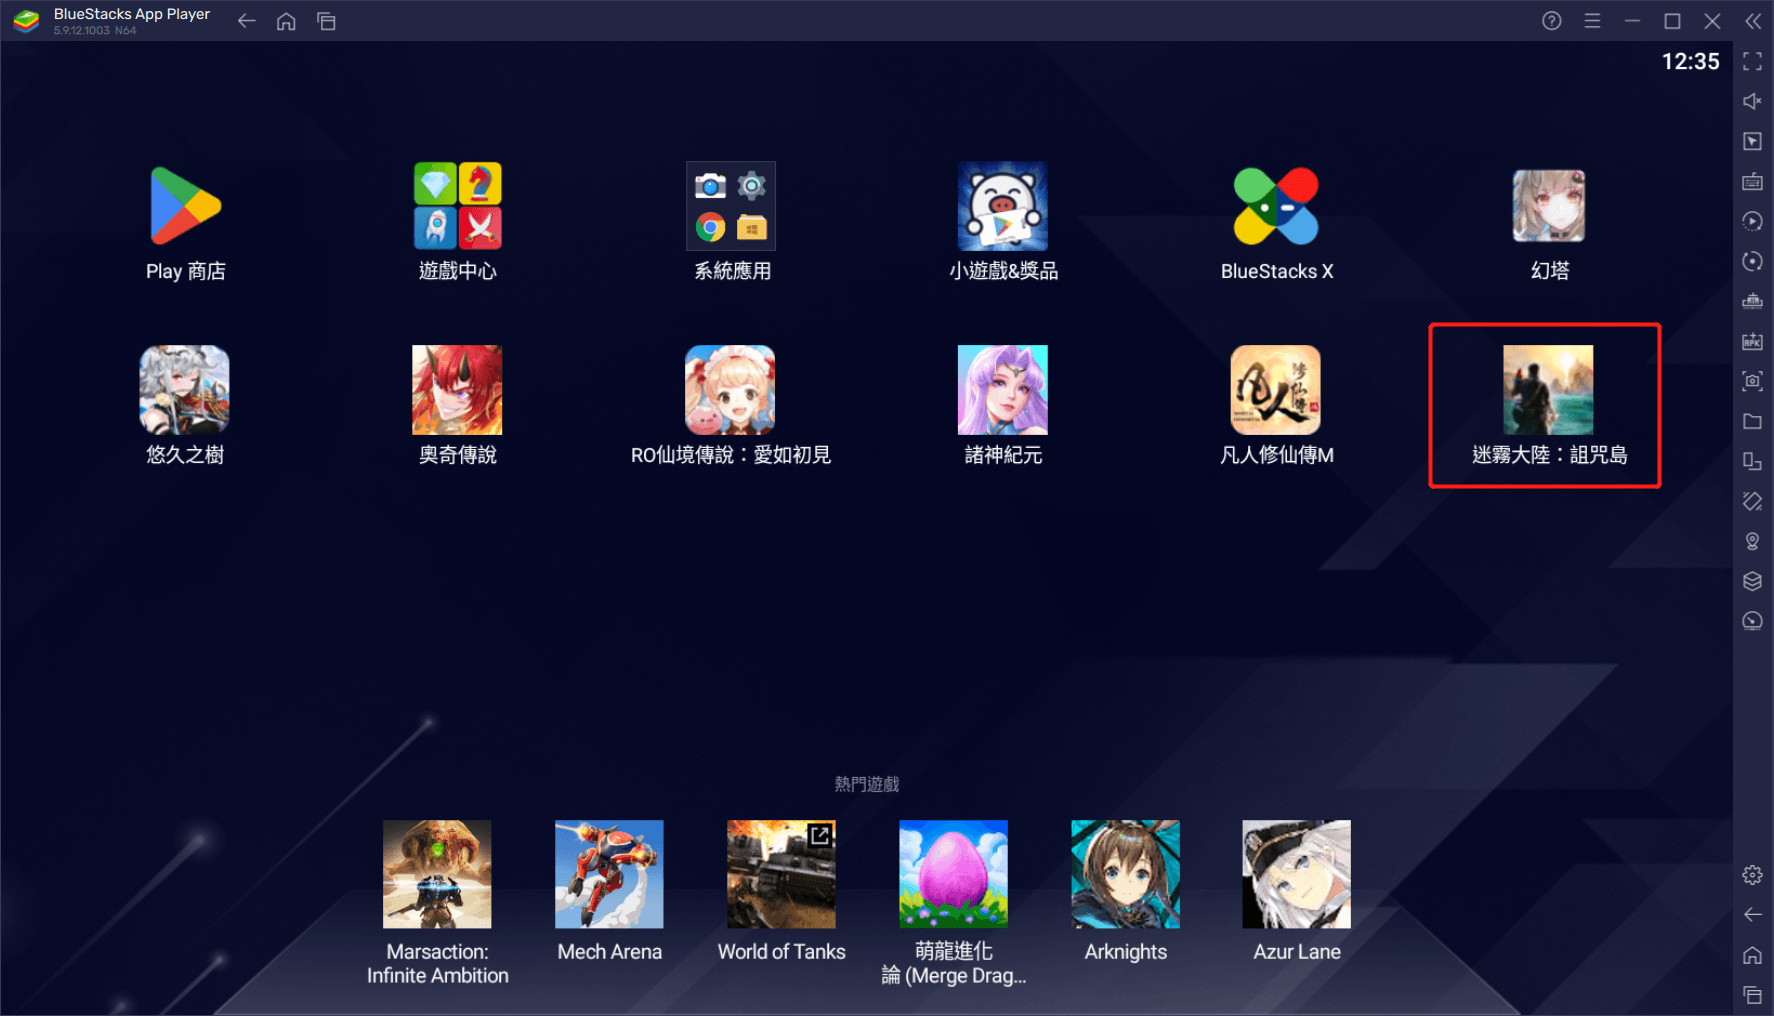
Task: Go to home via title bar icon
Action: point(286,21)
